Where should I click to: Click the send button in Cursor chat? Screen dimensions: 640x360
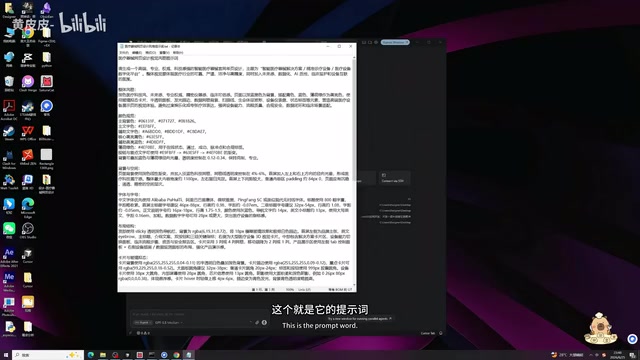click(x=264, y=322)
